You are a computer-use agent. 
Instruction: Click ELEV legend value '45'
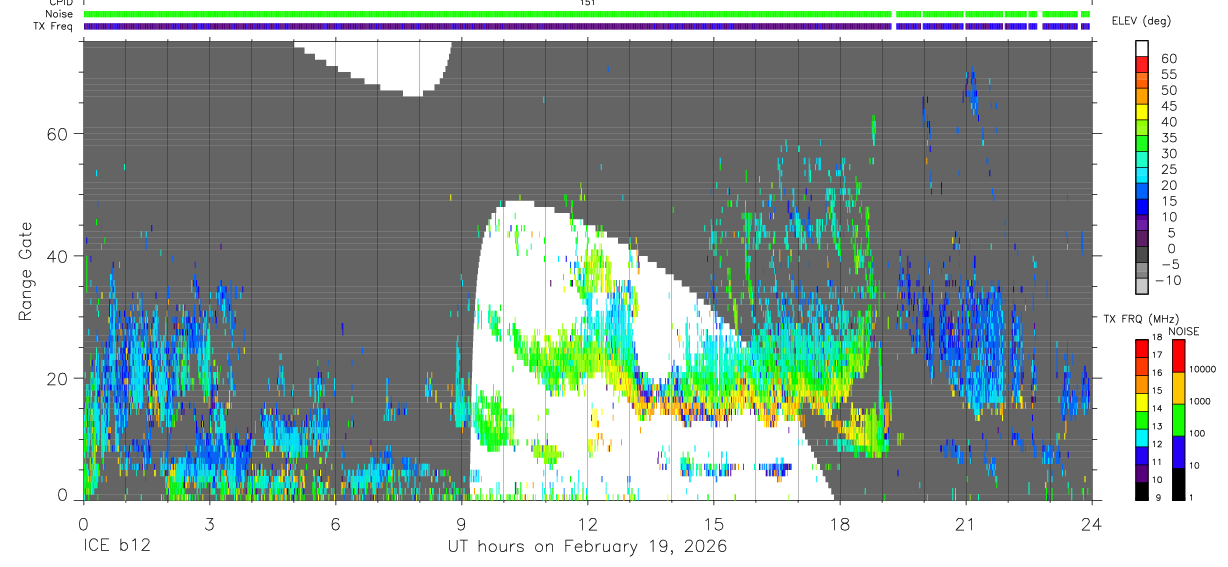coord(1169,106)
